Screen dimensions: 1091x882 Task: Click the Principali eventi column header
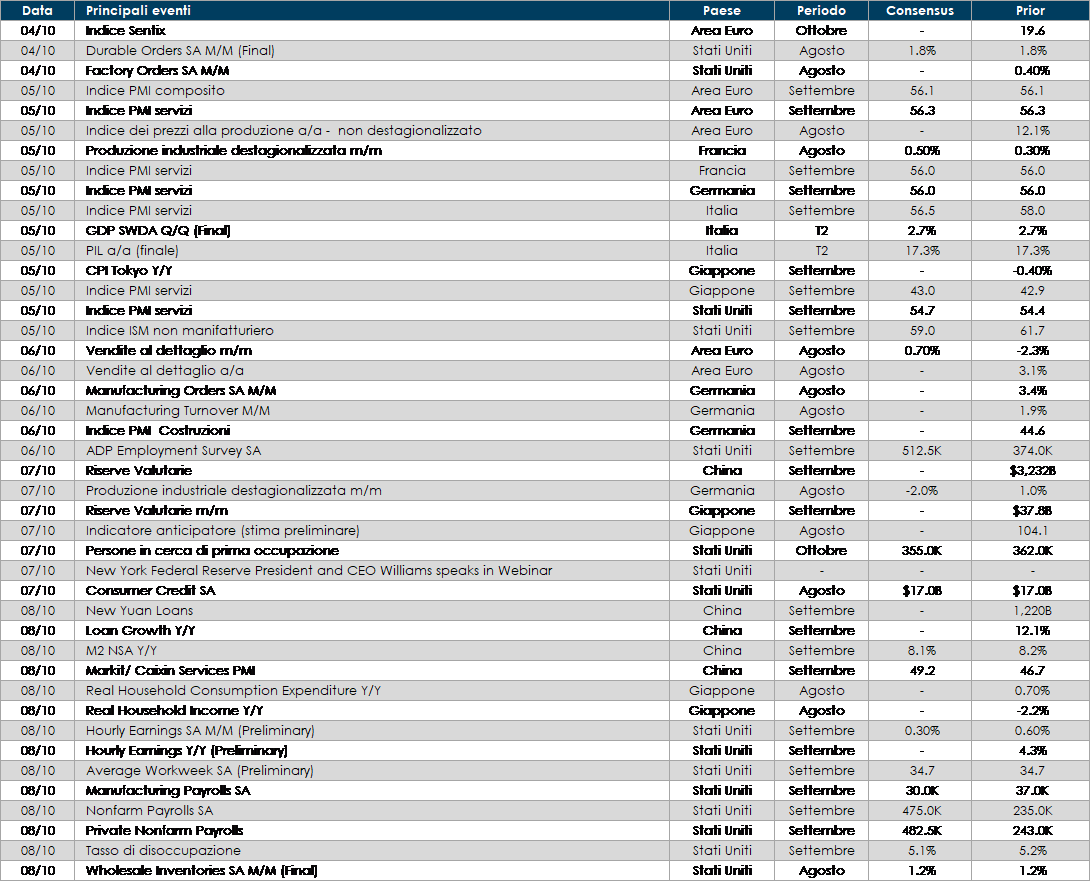[138, 11]
